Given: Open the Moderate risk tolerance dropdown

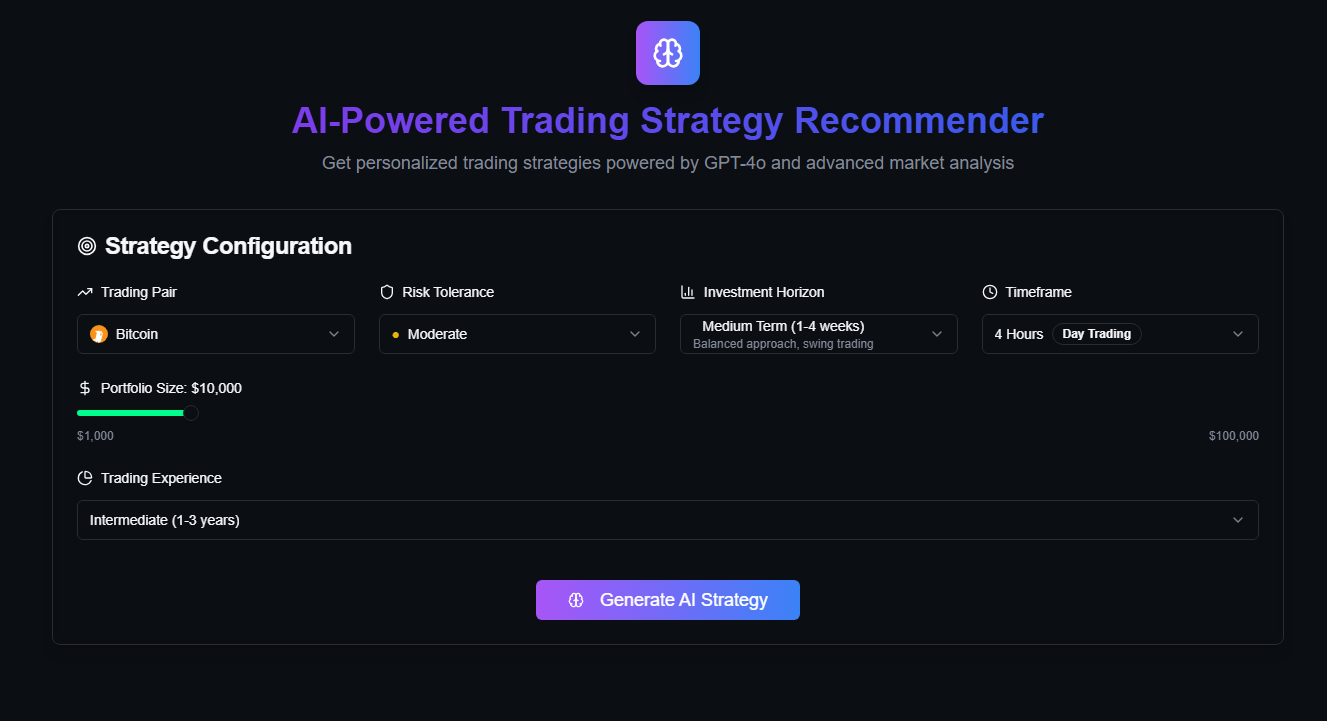Looking at the screenshot, I should [x=517, y=334].
